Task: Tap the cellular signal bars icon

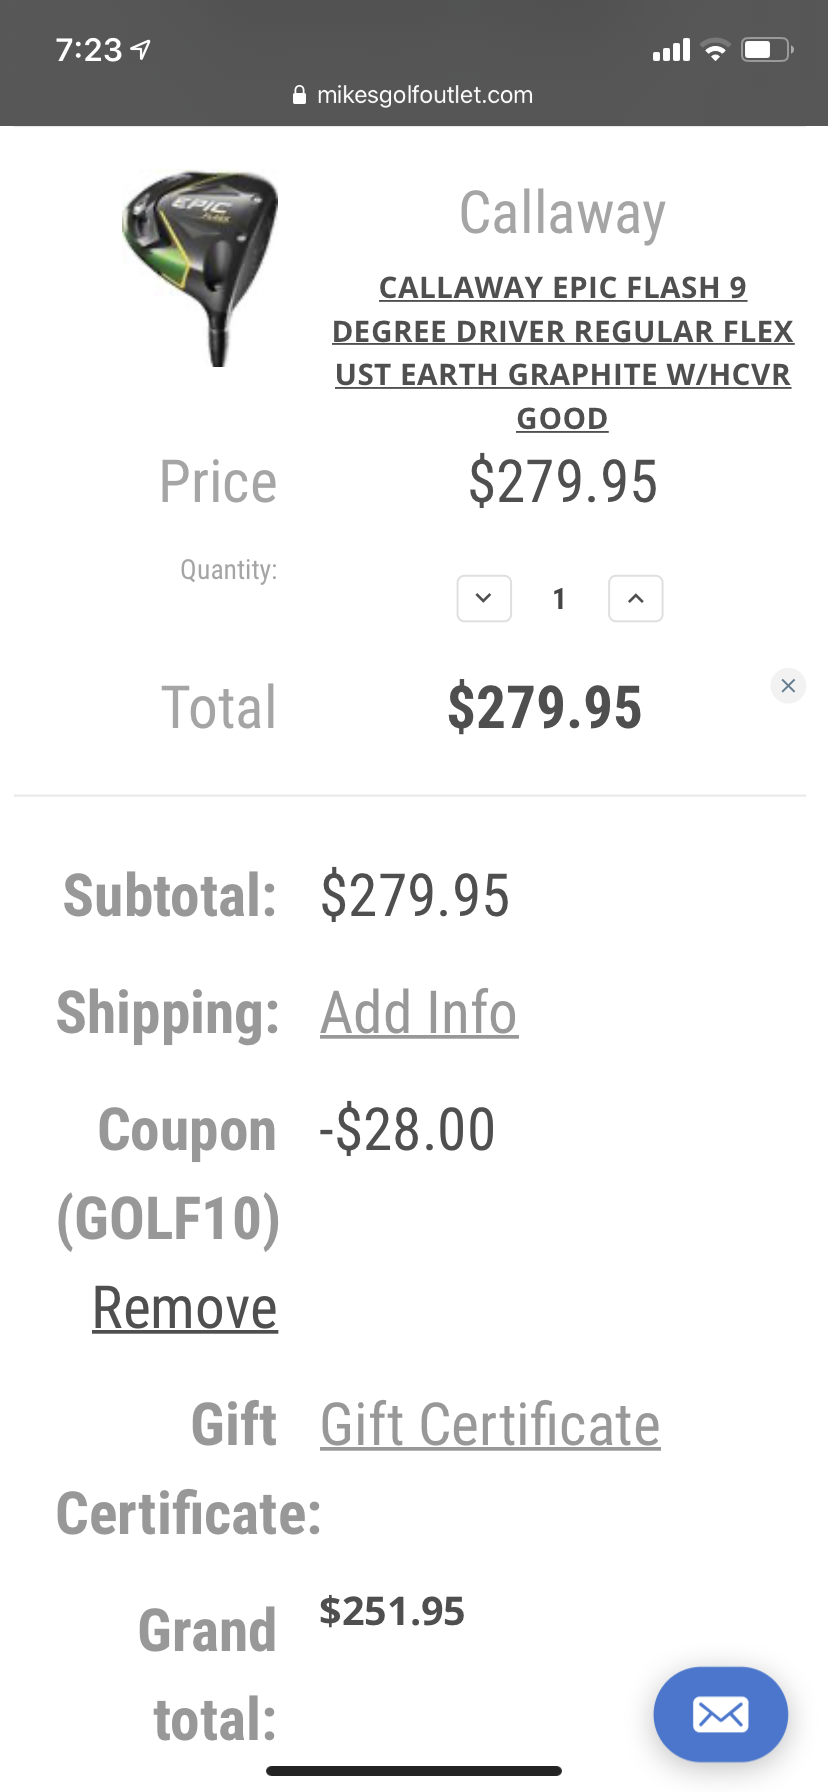Action: [671, 50]
